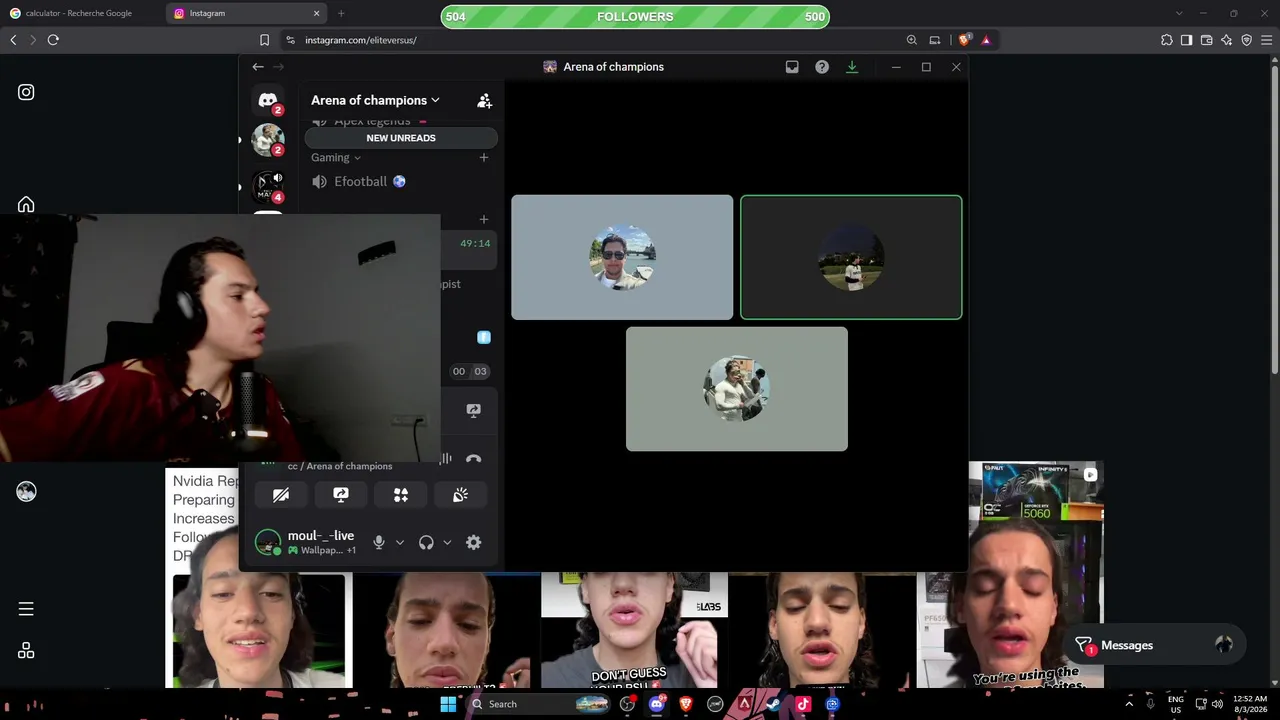Switch to calculator - Recherche Google tab
The image size is (1280, 720).
click(80, 13)
